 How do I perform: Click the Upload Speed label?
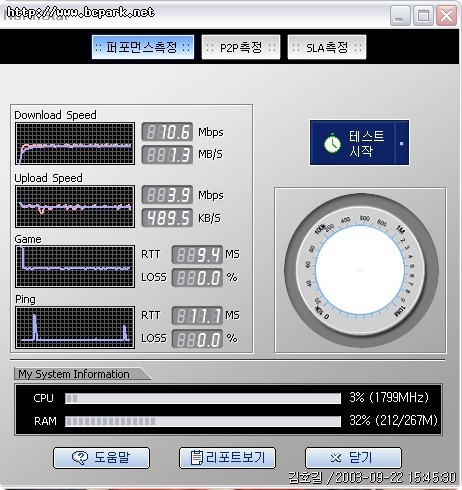[x=48, y=178]
